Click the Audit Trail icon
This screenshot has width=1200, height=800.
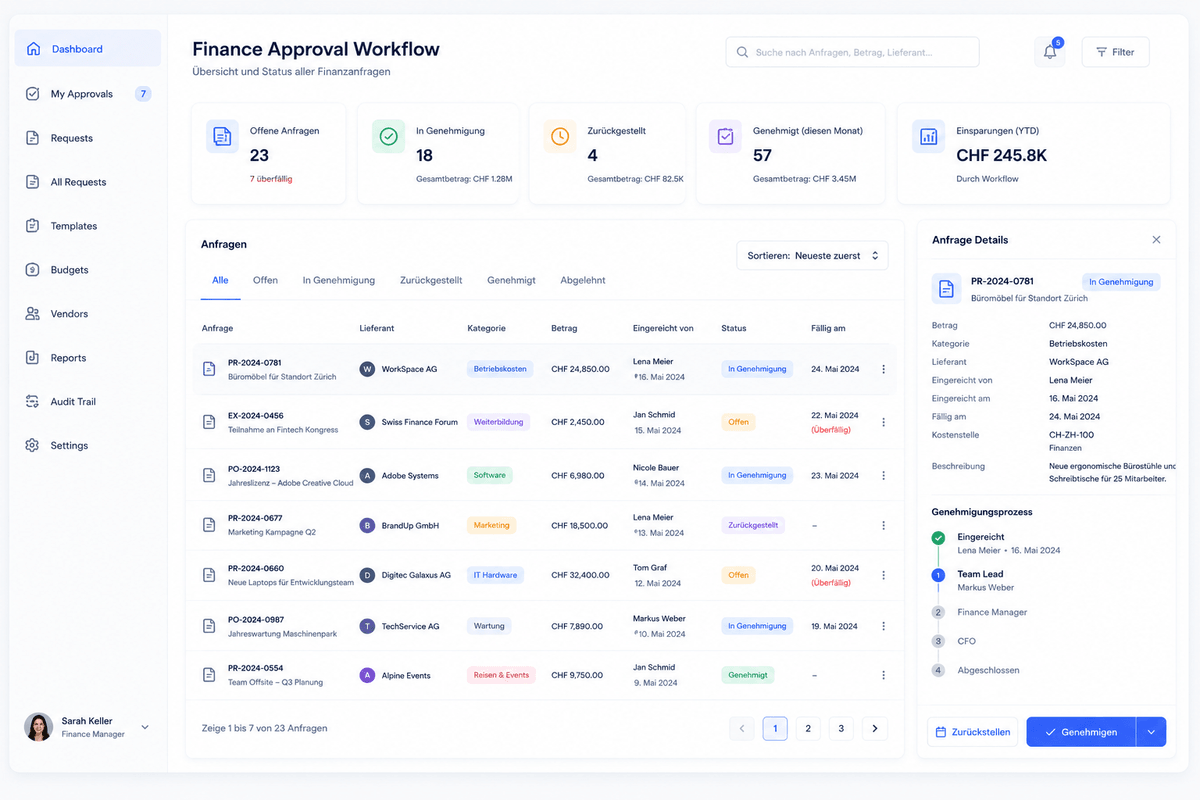pos(33,402)
